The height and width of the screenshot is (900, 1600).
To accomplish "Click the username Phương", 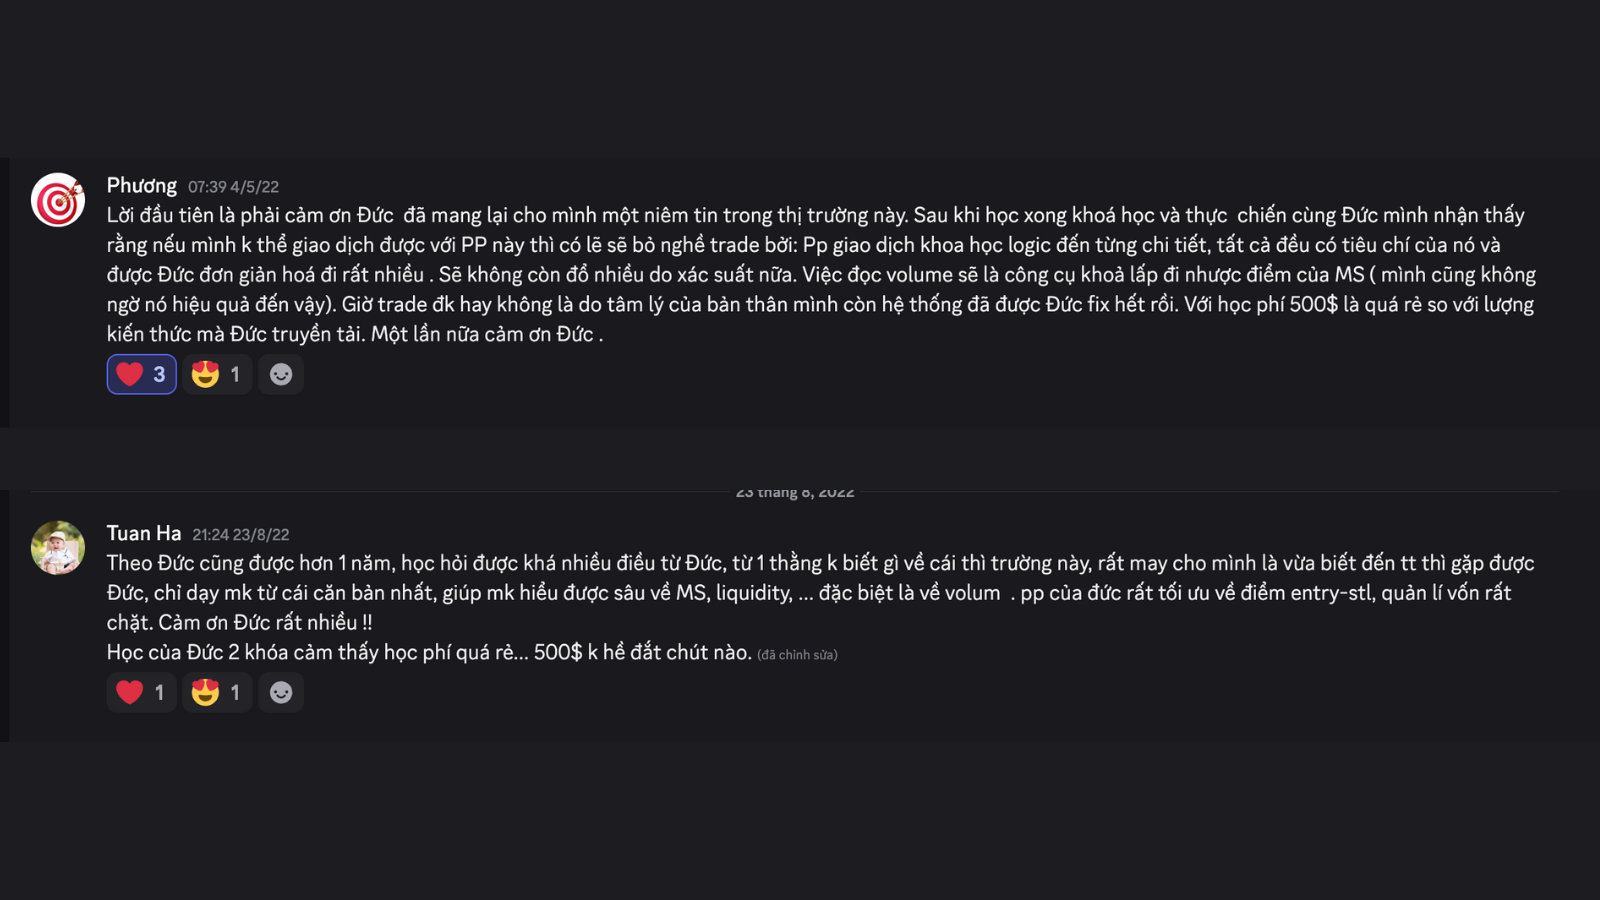I will [x=142, y=186].
